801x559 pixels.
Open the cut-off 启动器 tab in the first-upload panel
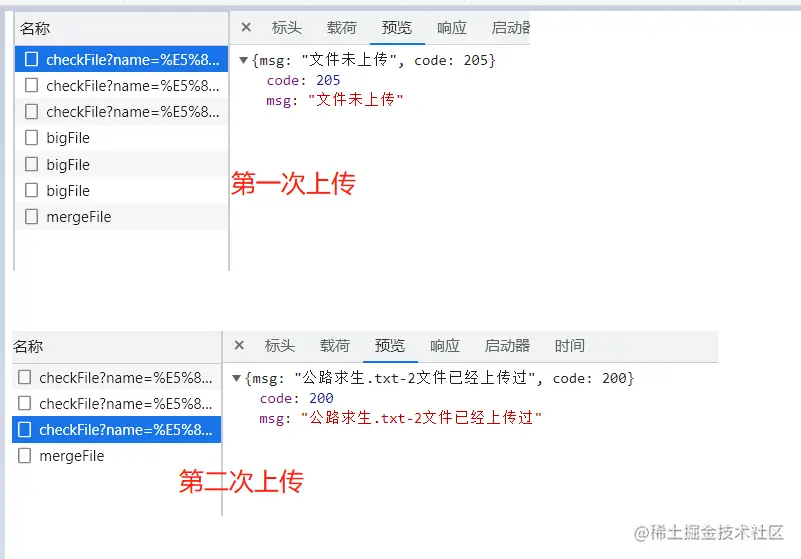510,28
